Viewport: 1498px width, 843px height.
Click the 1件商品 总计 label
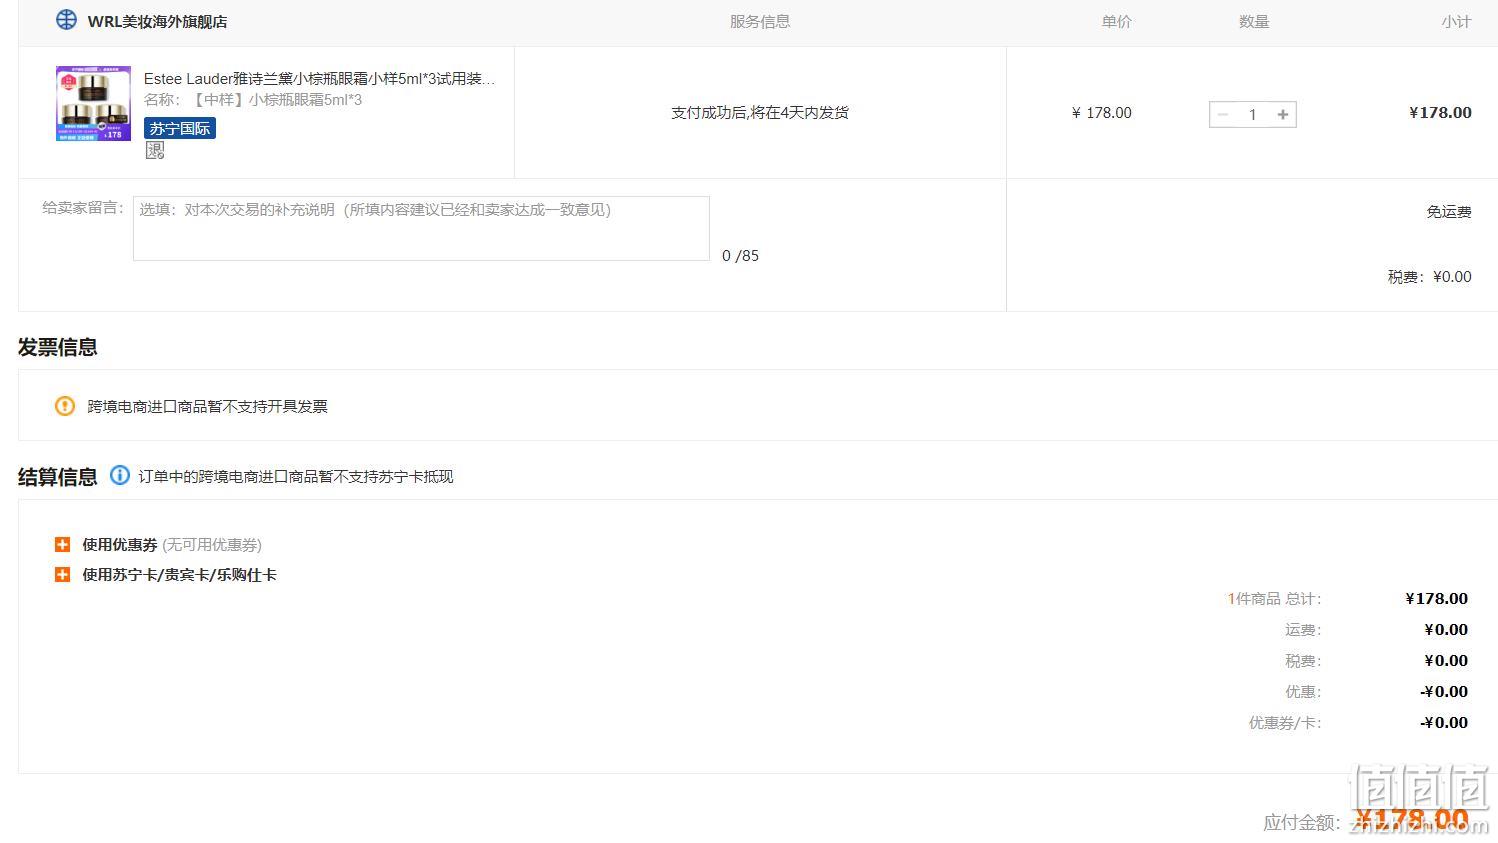[1274, 598]
